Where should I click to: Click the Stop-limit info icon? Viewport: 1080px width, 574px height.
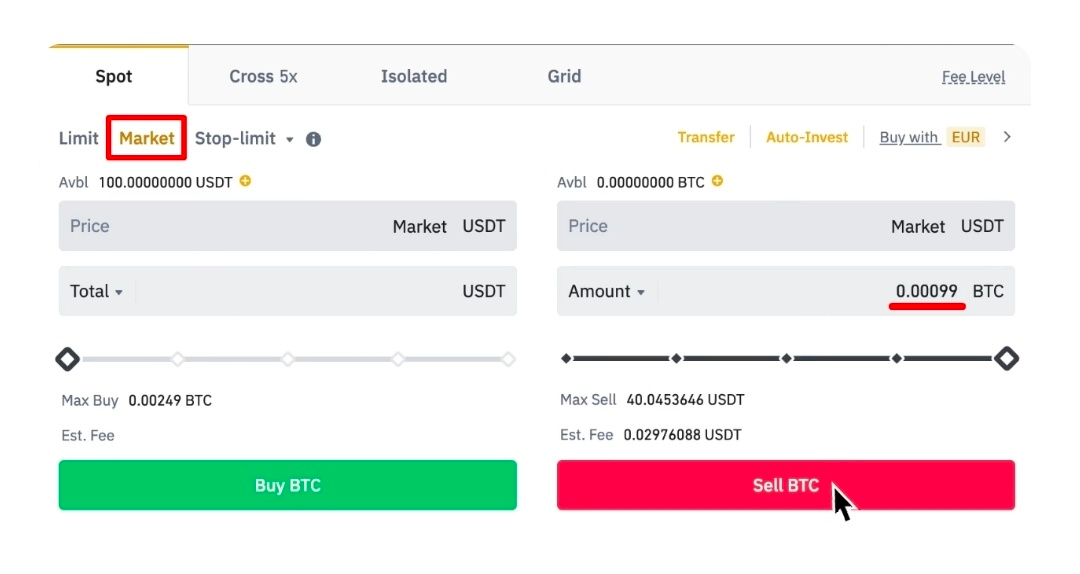click(x=313, y=139)
